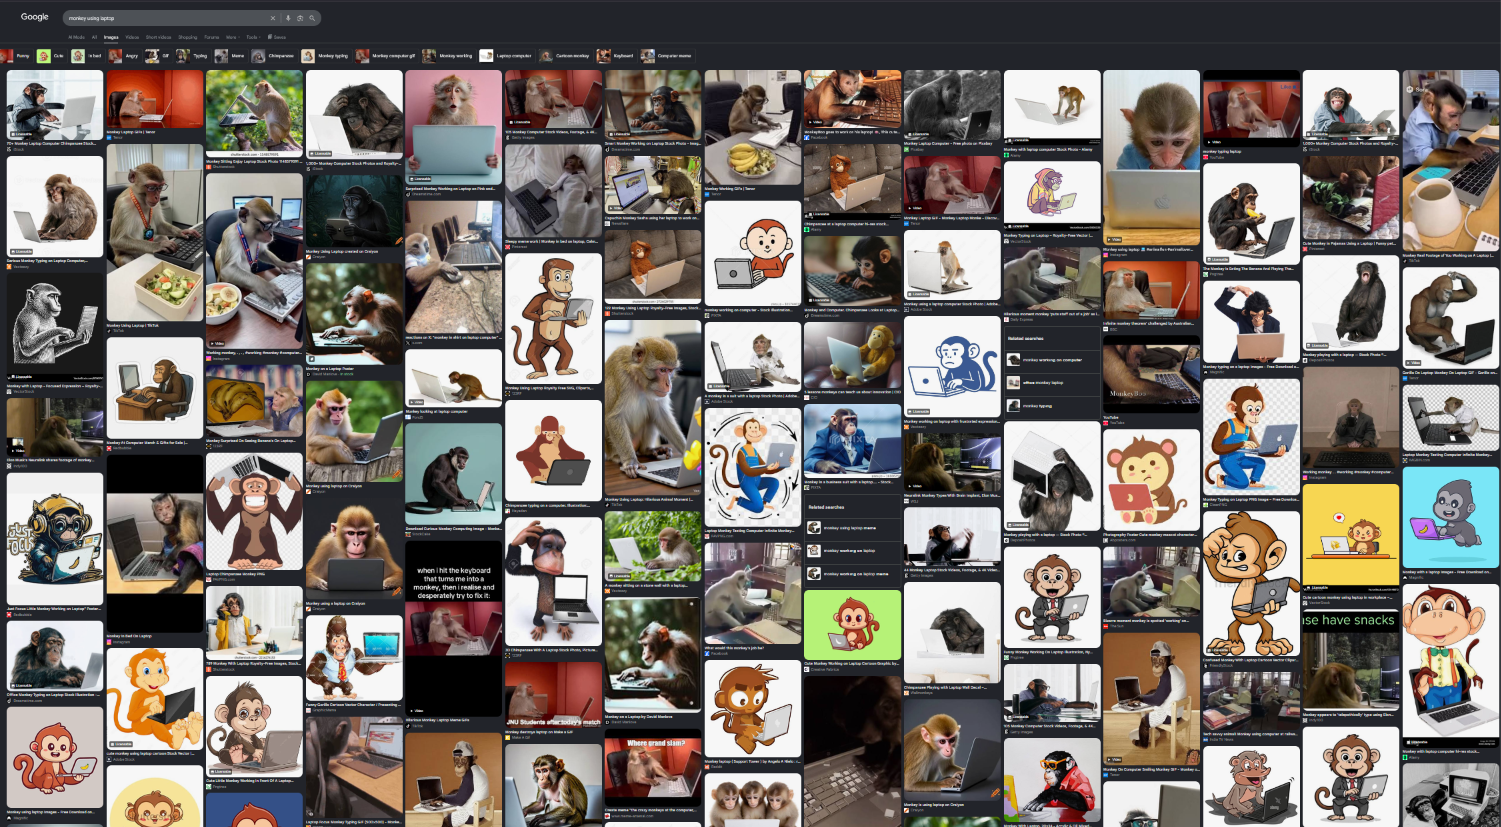Apply the Keyboard filter chip
This screenshot has height=827, width=1501.
point(616,56)
